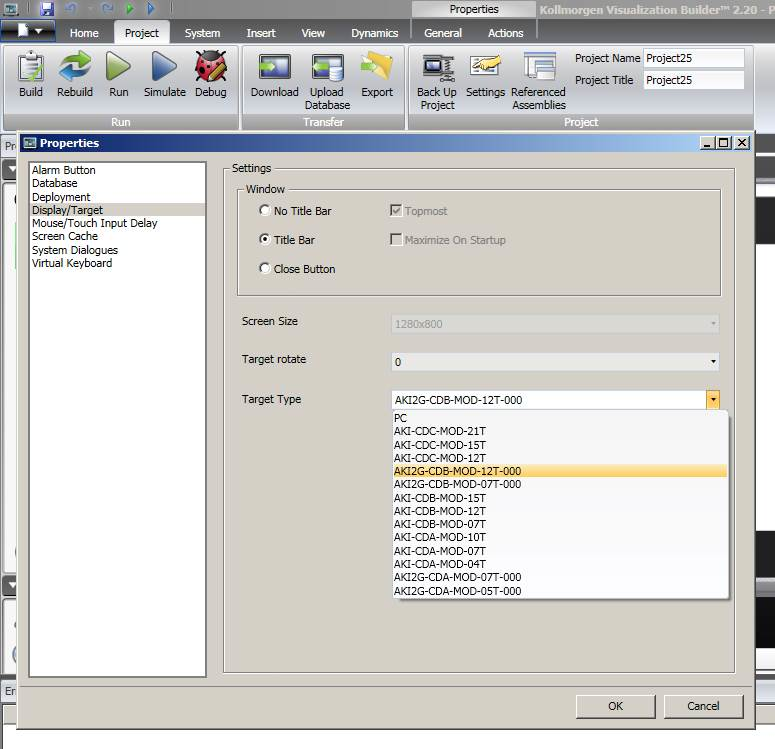Screen dimensions: 775x749
Task: Select Mouse/Touch Input Delay item
Action: pos(117,223)
